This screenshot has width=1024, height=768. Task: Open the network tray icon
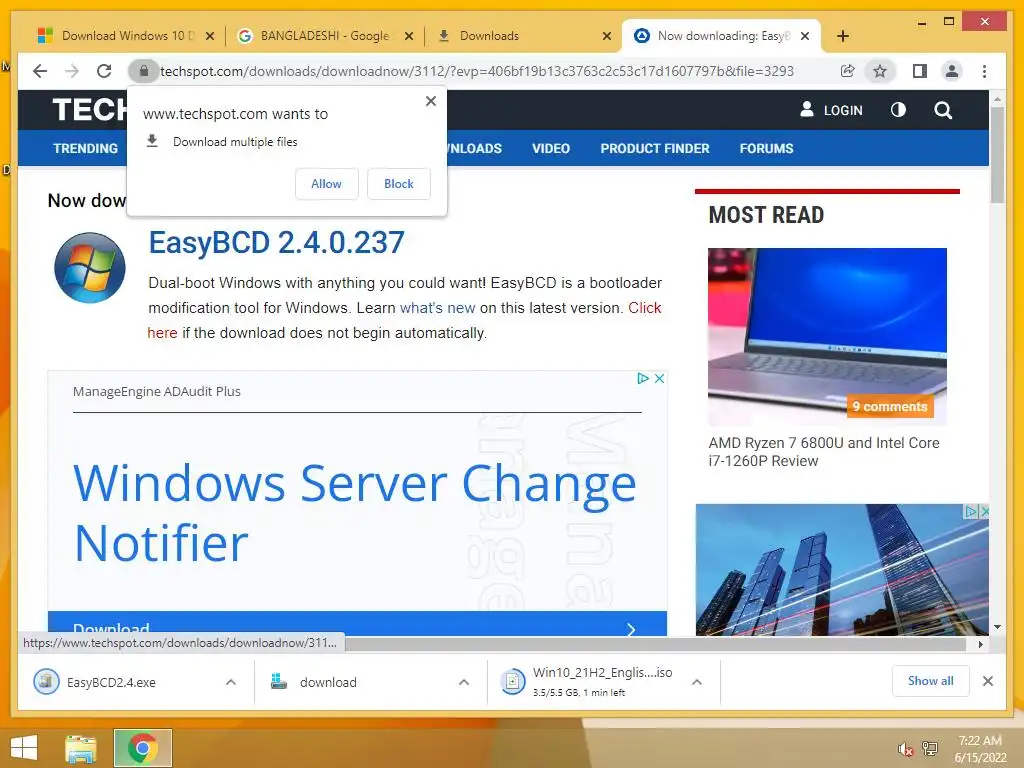(930, 749)
